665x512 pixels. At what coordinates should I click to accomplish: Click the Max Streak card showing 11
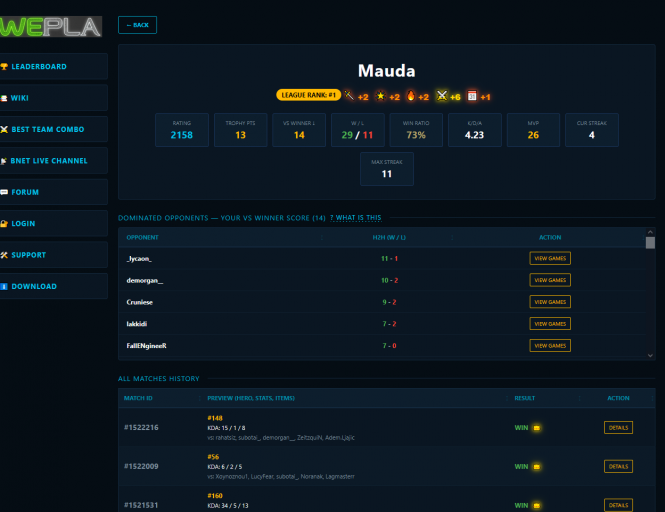coord(387,169)
